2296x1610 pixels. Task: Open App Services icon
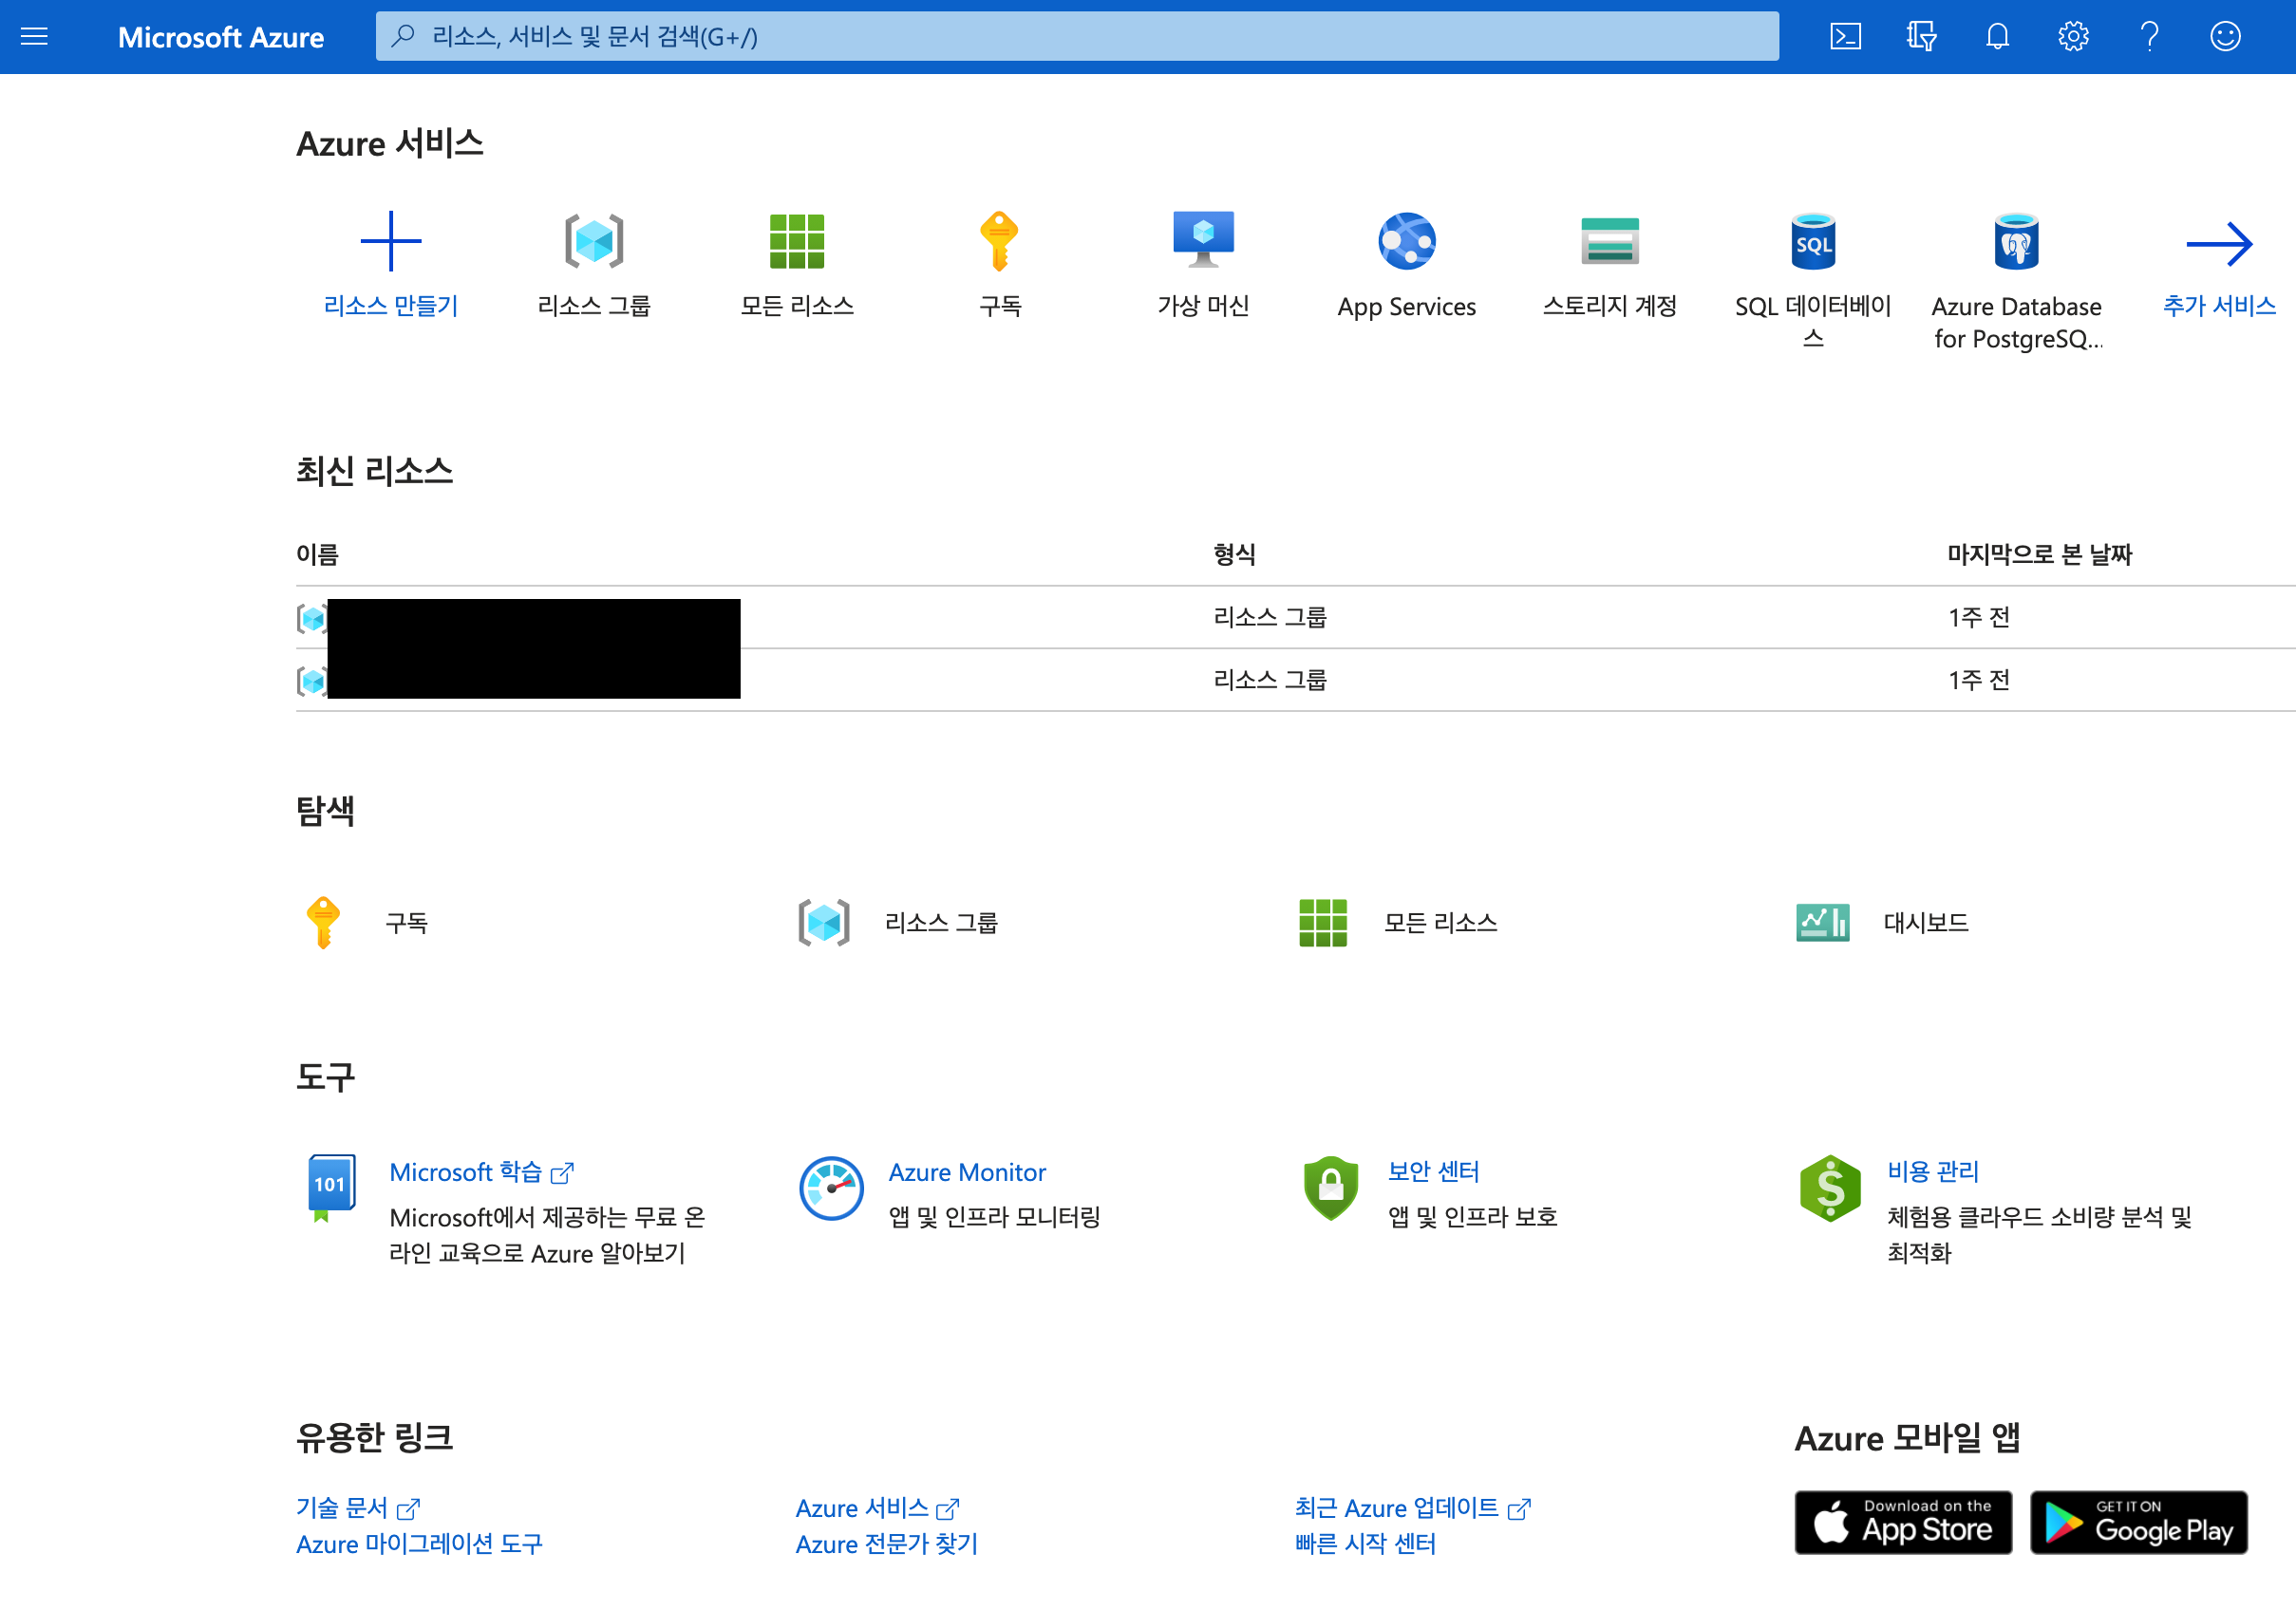(x=1406, y=241)
